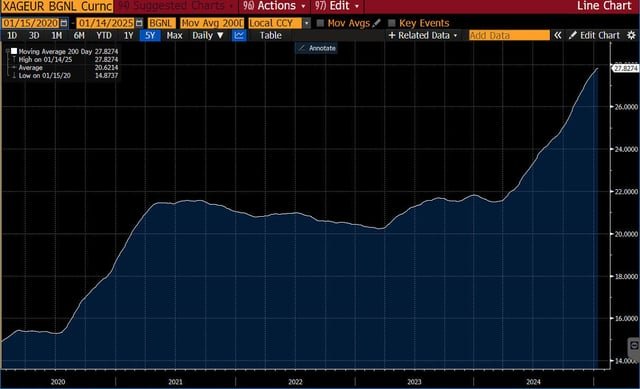Image resolution: width=640 pixels, height=389 pixels.
Task: Open the end date calendar picker
Action: (139, 23)
